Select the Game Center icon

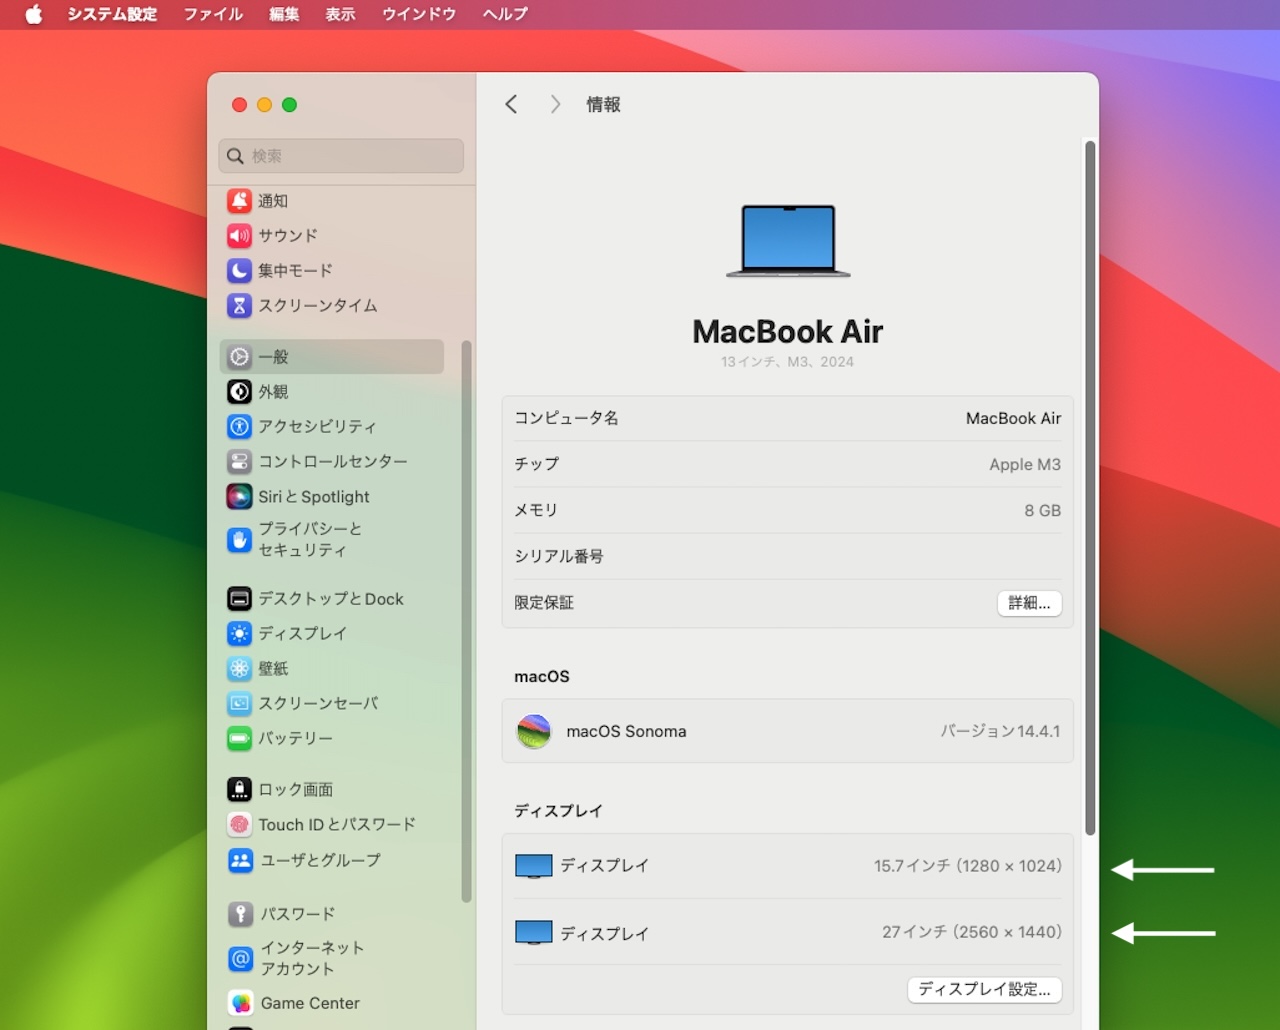tap(240, 1003)
